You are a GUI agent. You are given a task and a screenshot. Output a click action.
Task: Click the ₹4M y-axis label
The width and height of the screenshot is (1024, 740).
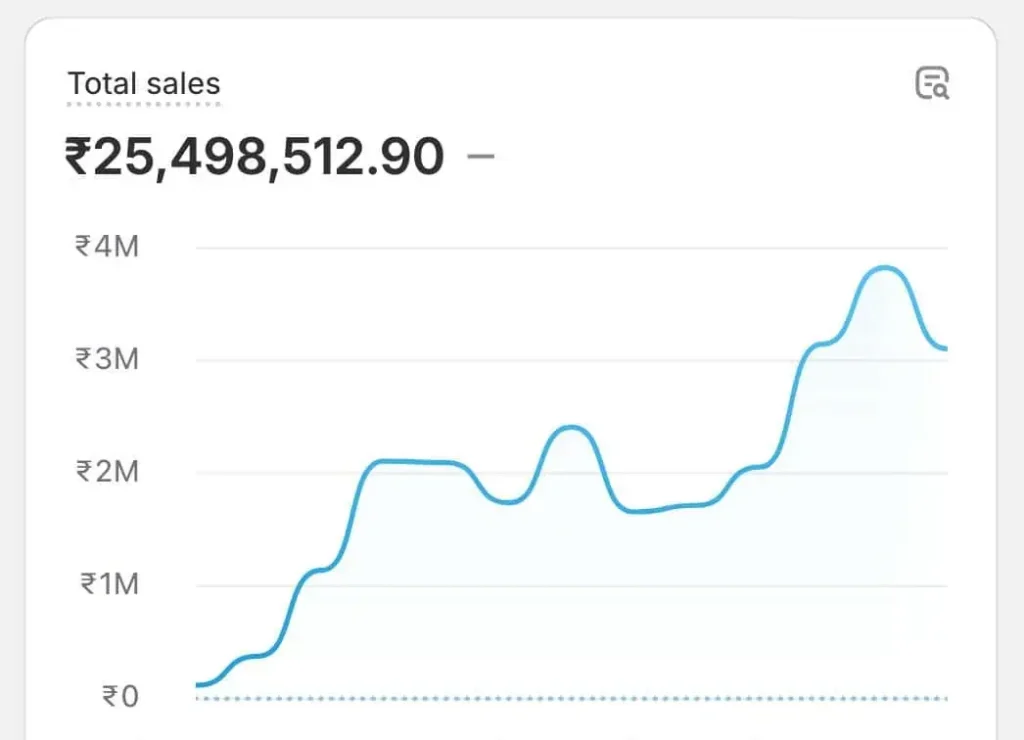(106, 246)
